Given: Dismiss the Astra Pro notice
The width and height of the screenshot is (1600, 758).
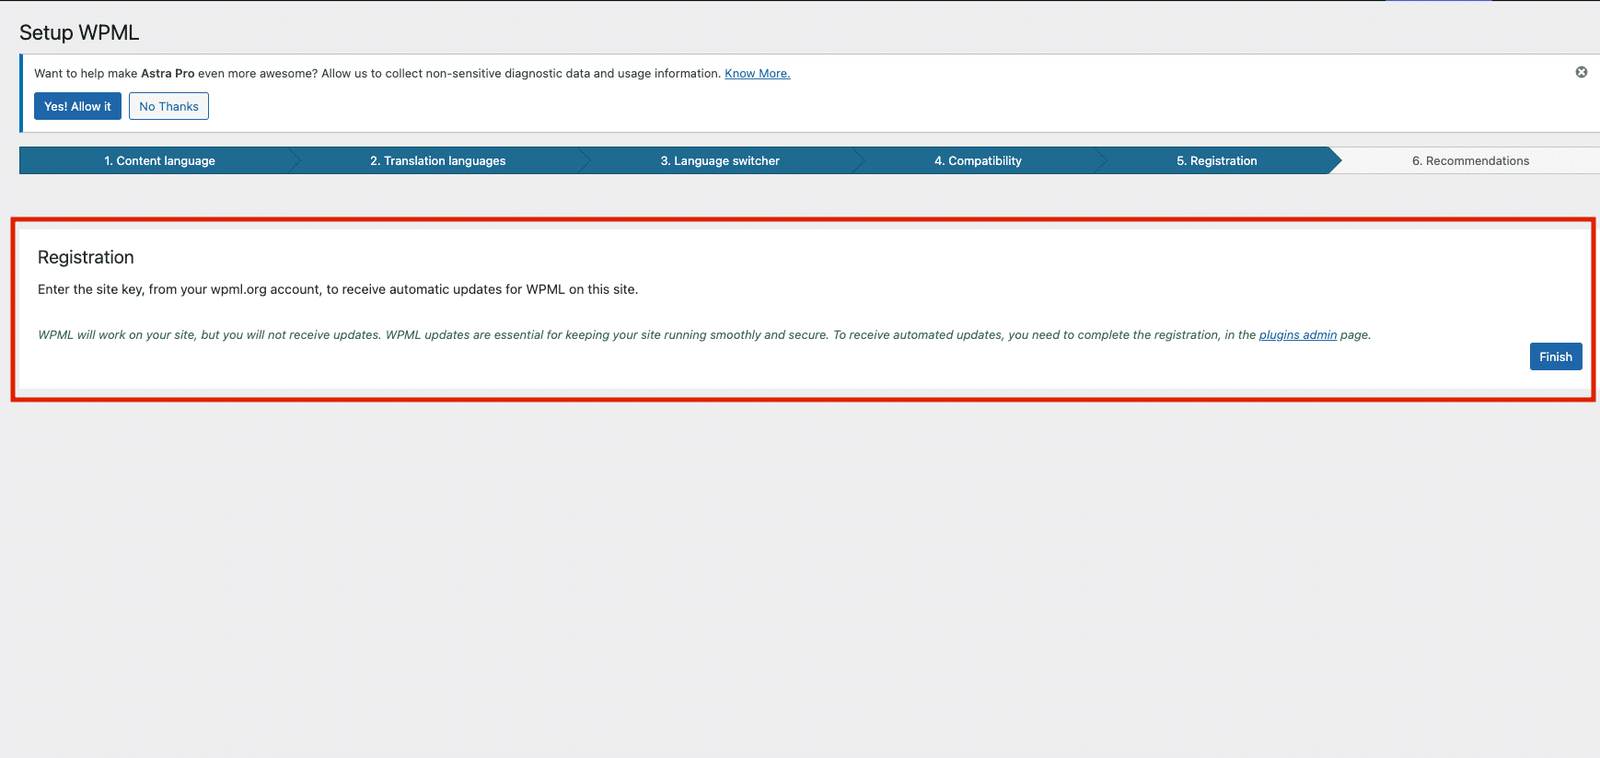Looking at the screenshot, I should pyautogui.click(x=1581, y=72).
